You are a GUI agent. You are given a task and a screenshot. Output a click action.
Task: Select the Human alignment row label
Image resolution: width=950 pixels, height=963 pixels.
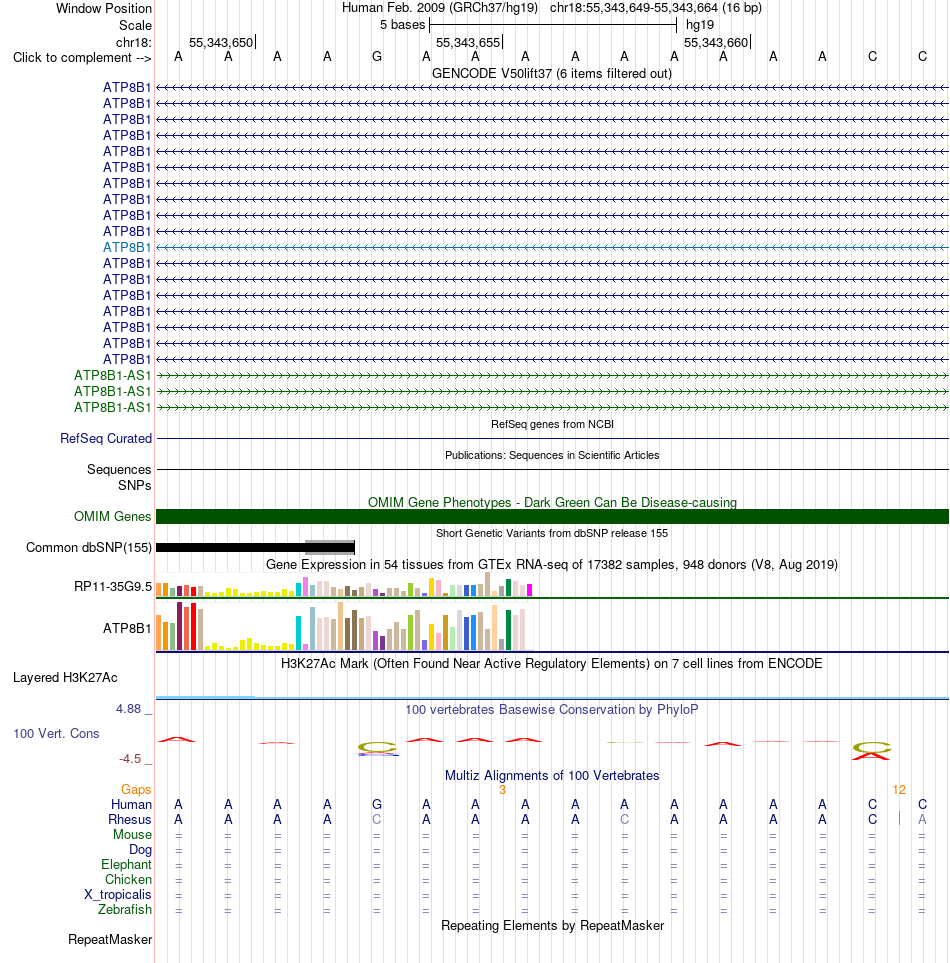click(x=131, y=805)
